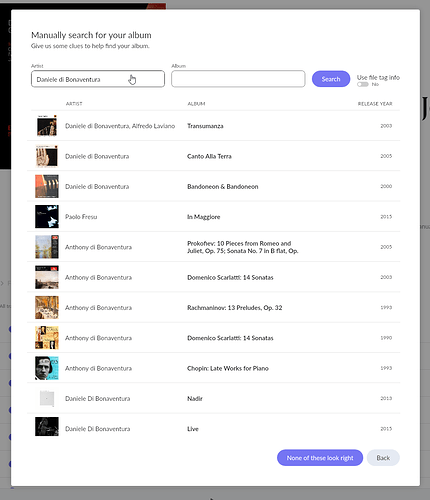Viewport: 430px width, 500px height.
Task: Click the Live album cover thumbnail
Action: coord(47,427)
